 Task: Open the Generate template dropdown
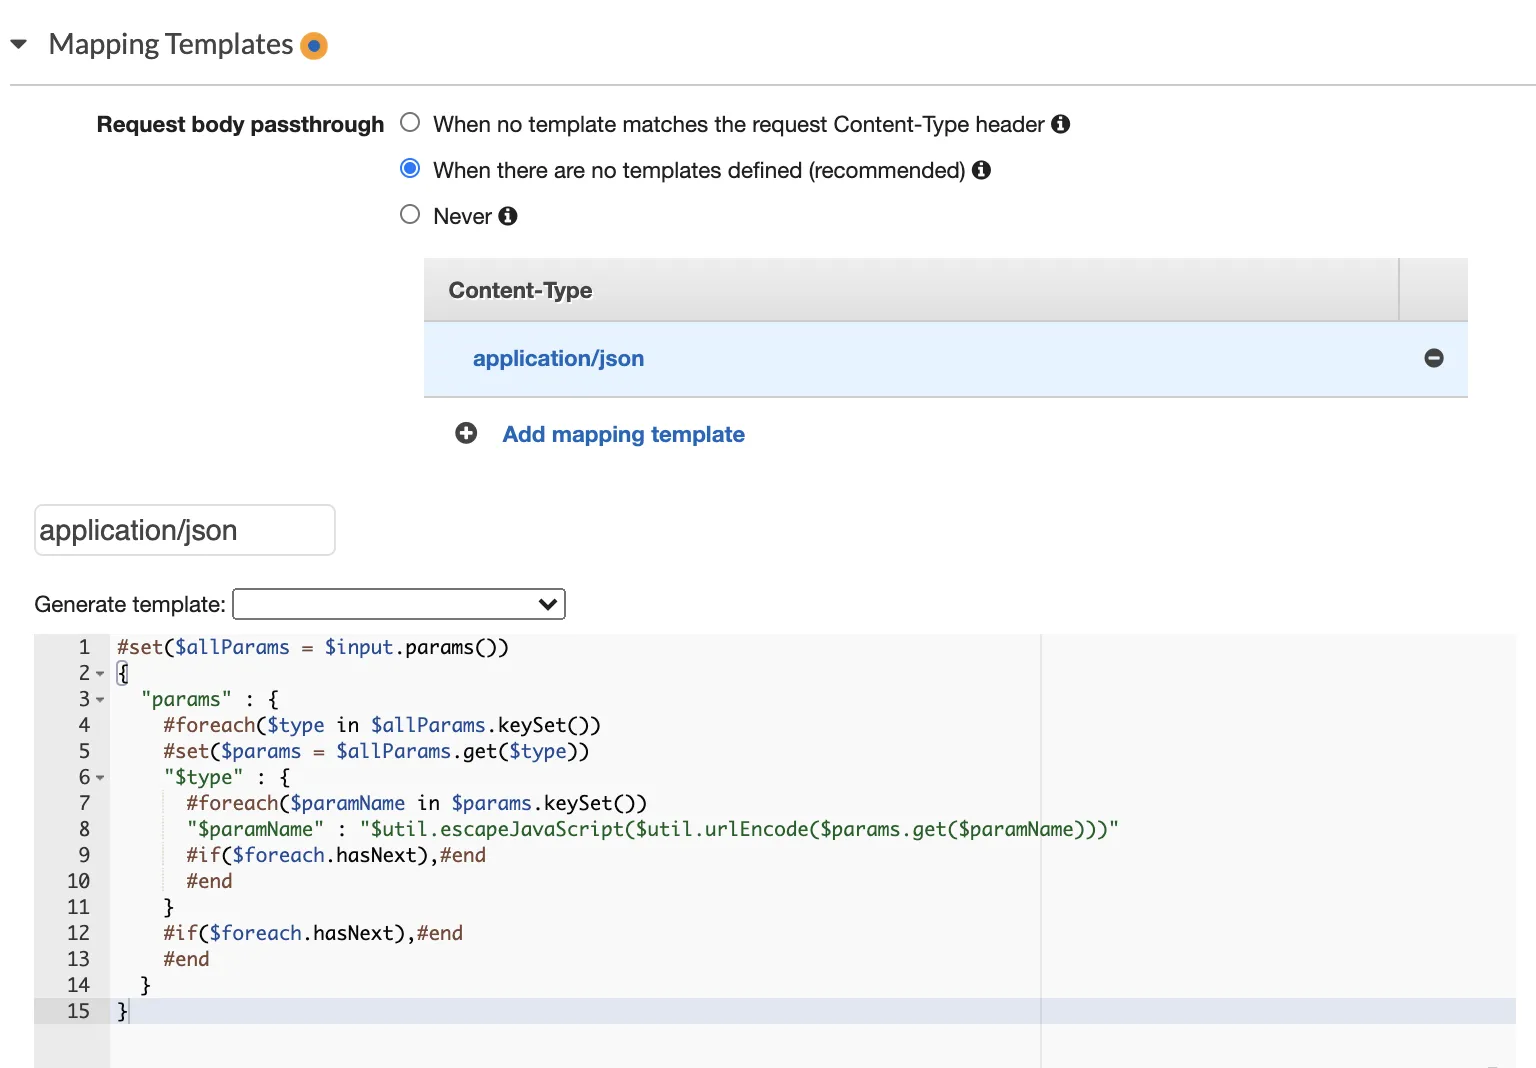pos(399,604)
